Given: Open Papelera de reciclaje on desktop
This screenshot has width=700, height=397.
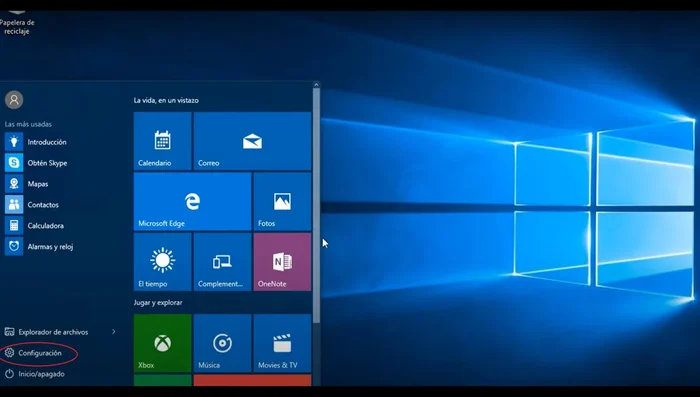Looking at the screenshot, I should coord(17,22).
